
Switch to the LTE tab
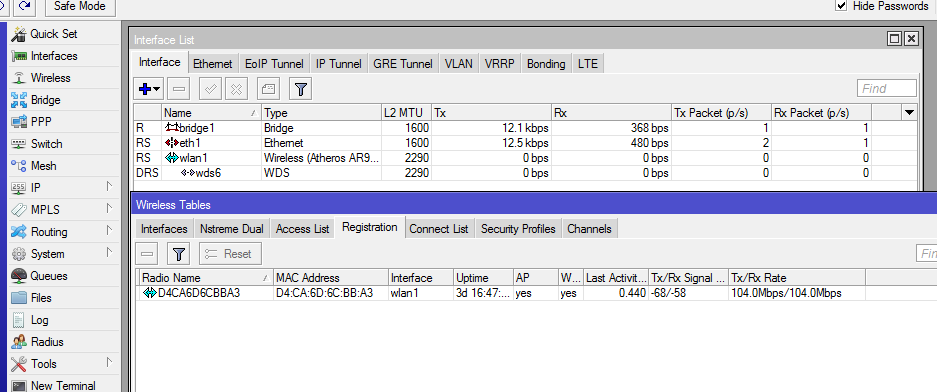coord(588,64)
